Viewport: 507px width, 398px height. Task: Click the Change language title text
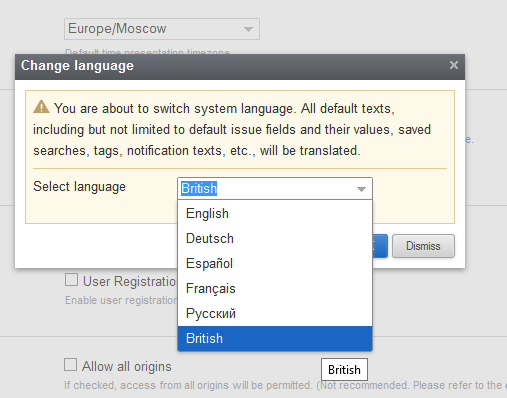point(77,65)
